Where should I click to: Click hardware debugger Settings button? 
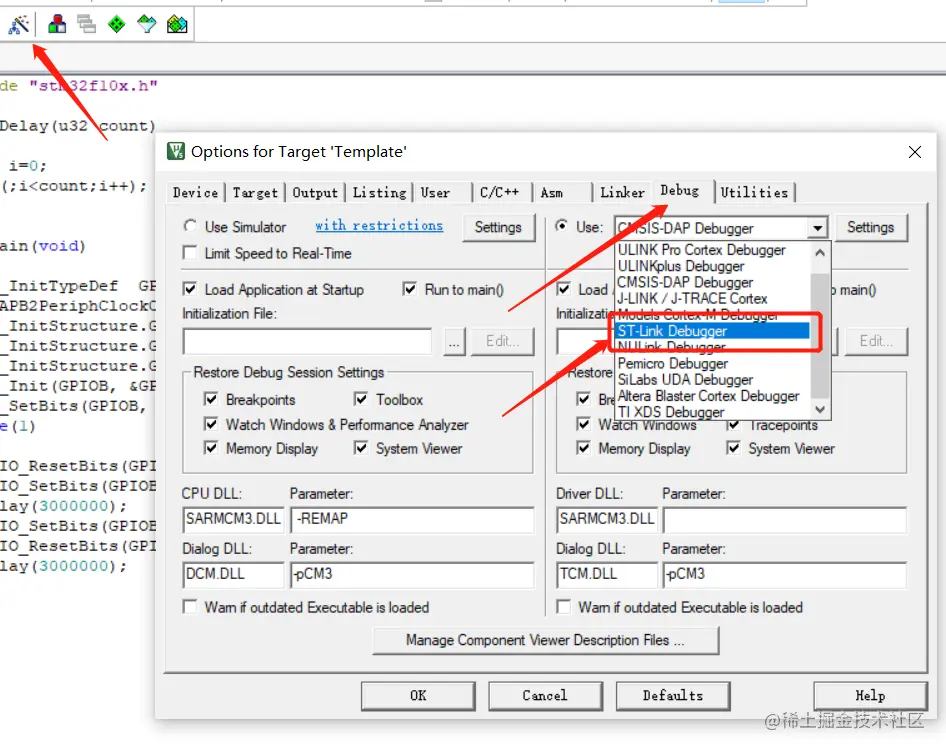pyautogui.click(x=870, y=228)
